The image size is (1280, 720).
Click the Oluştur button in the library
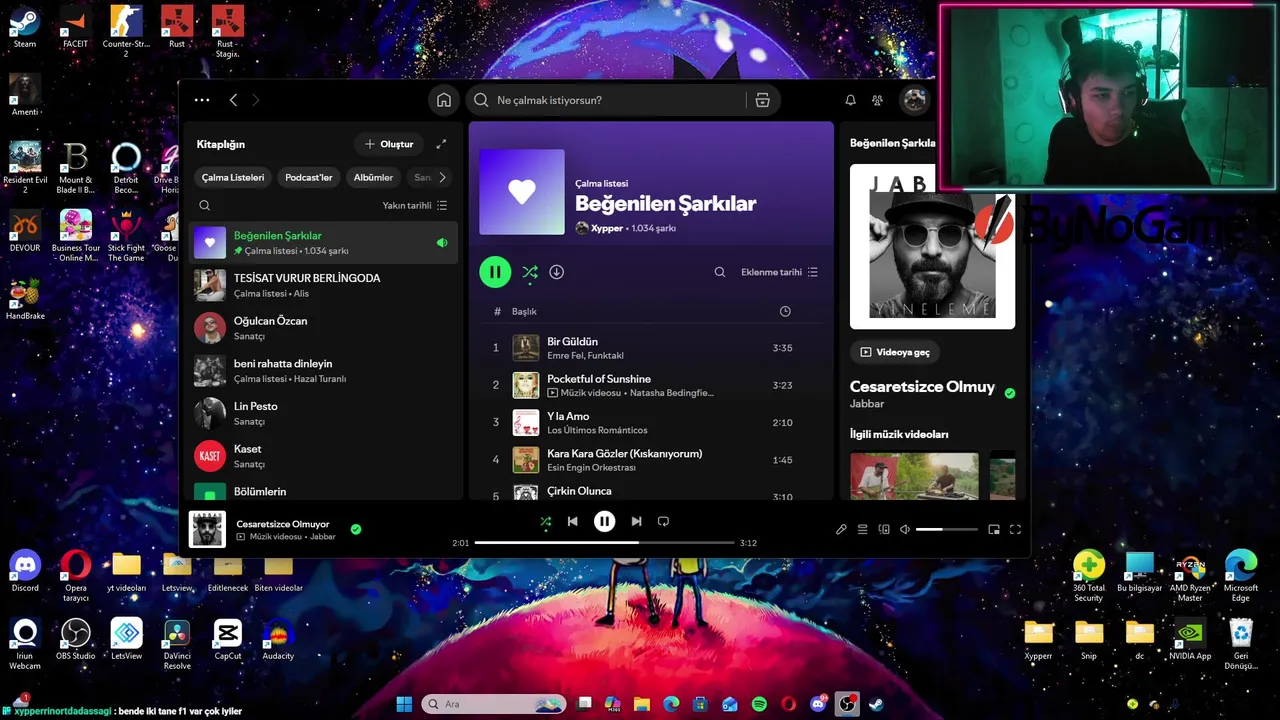[389, 144]
